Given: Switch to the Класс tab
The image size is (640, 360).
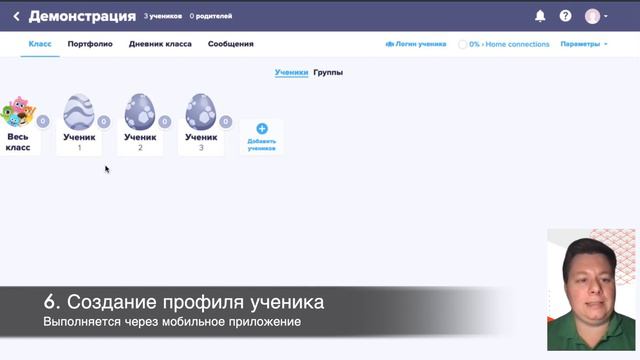Looking at the screenshot, I should tap(40, 44).
